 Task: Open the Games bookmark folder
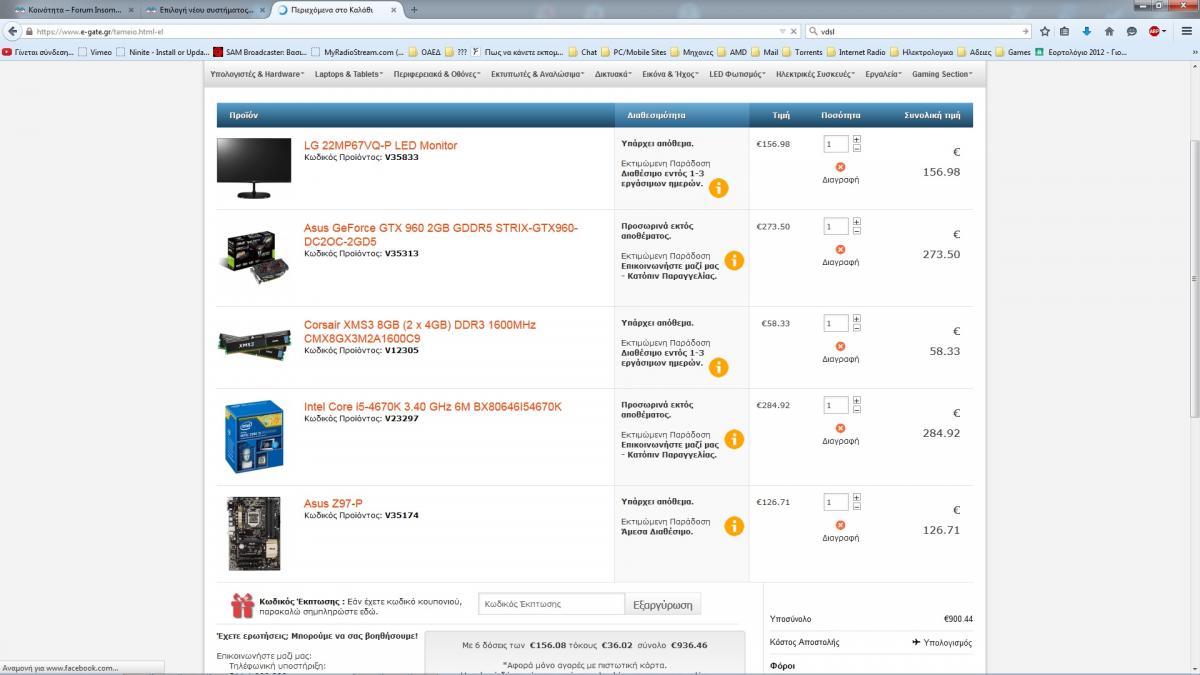click(x=1012, y=52)
